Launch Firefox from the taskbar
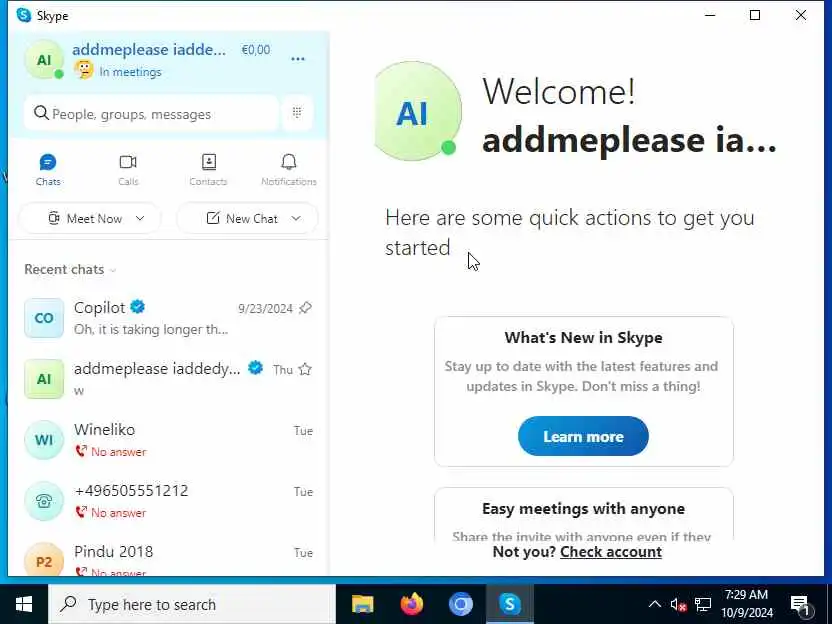This screenshot has height=624, width=832. click(x=412, y=604)
